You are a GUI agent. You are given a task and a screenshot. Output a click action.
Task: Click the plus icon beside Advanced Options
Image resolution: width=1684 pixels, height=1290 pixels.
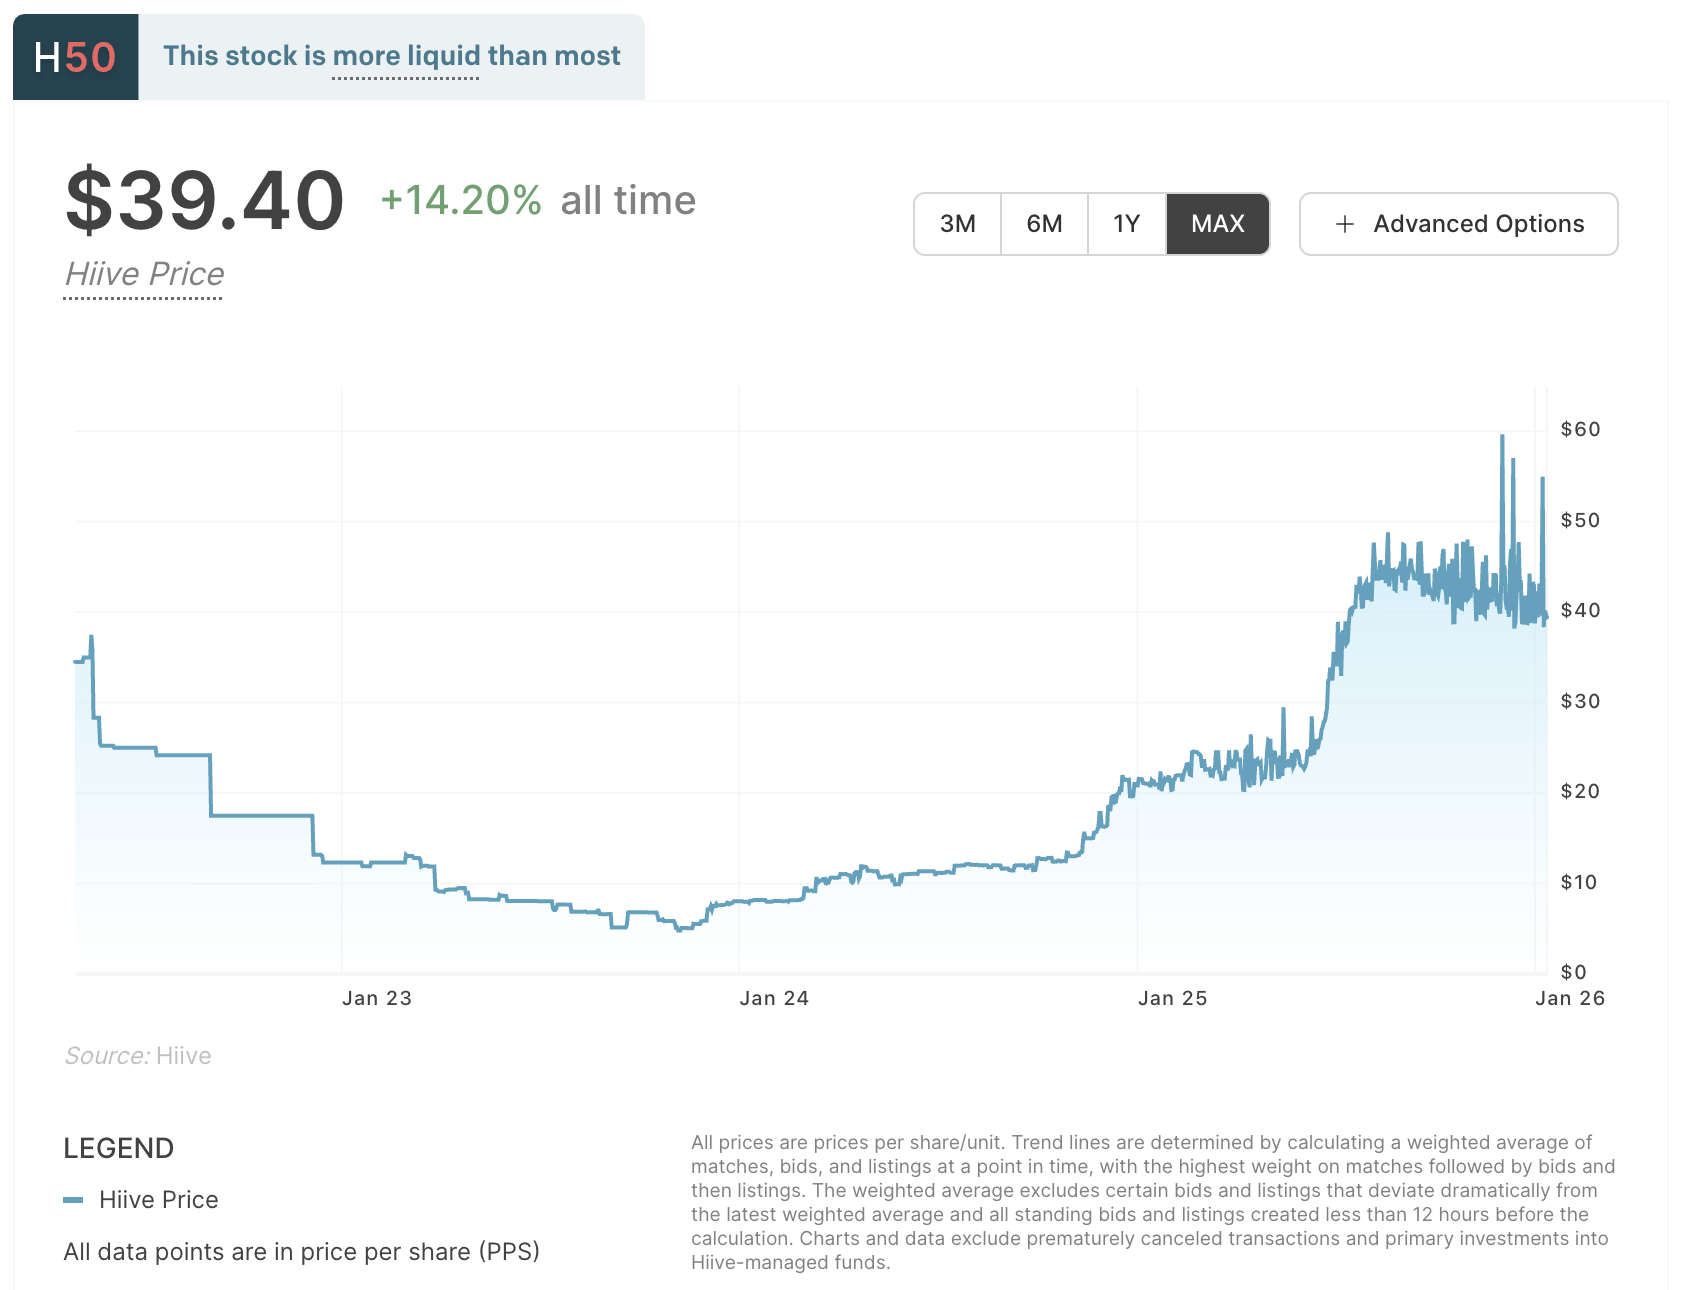click(1346, 224)
